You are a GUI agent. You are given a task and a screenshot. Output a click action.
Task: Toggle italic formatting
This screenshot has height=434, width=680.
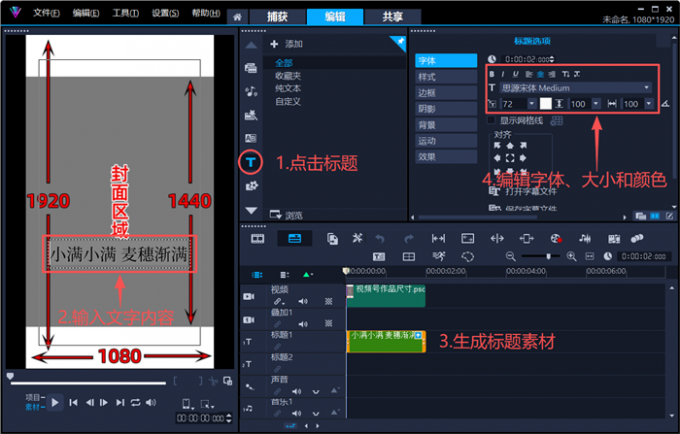503,74
